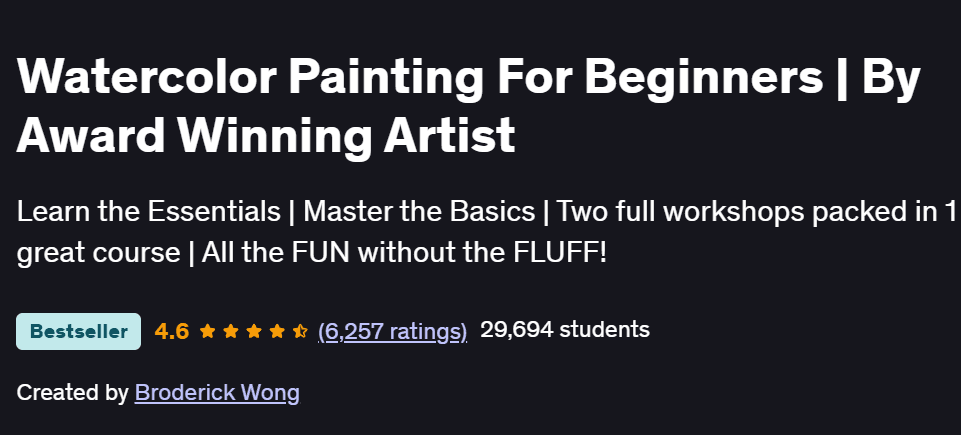Image resolution: width=961 pixels, height=435 pixels.
Task: Click the "Learn the Essentials" subtitle phrase
Action: [149, 212]
